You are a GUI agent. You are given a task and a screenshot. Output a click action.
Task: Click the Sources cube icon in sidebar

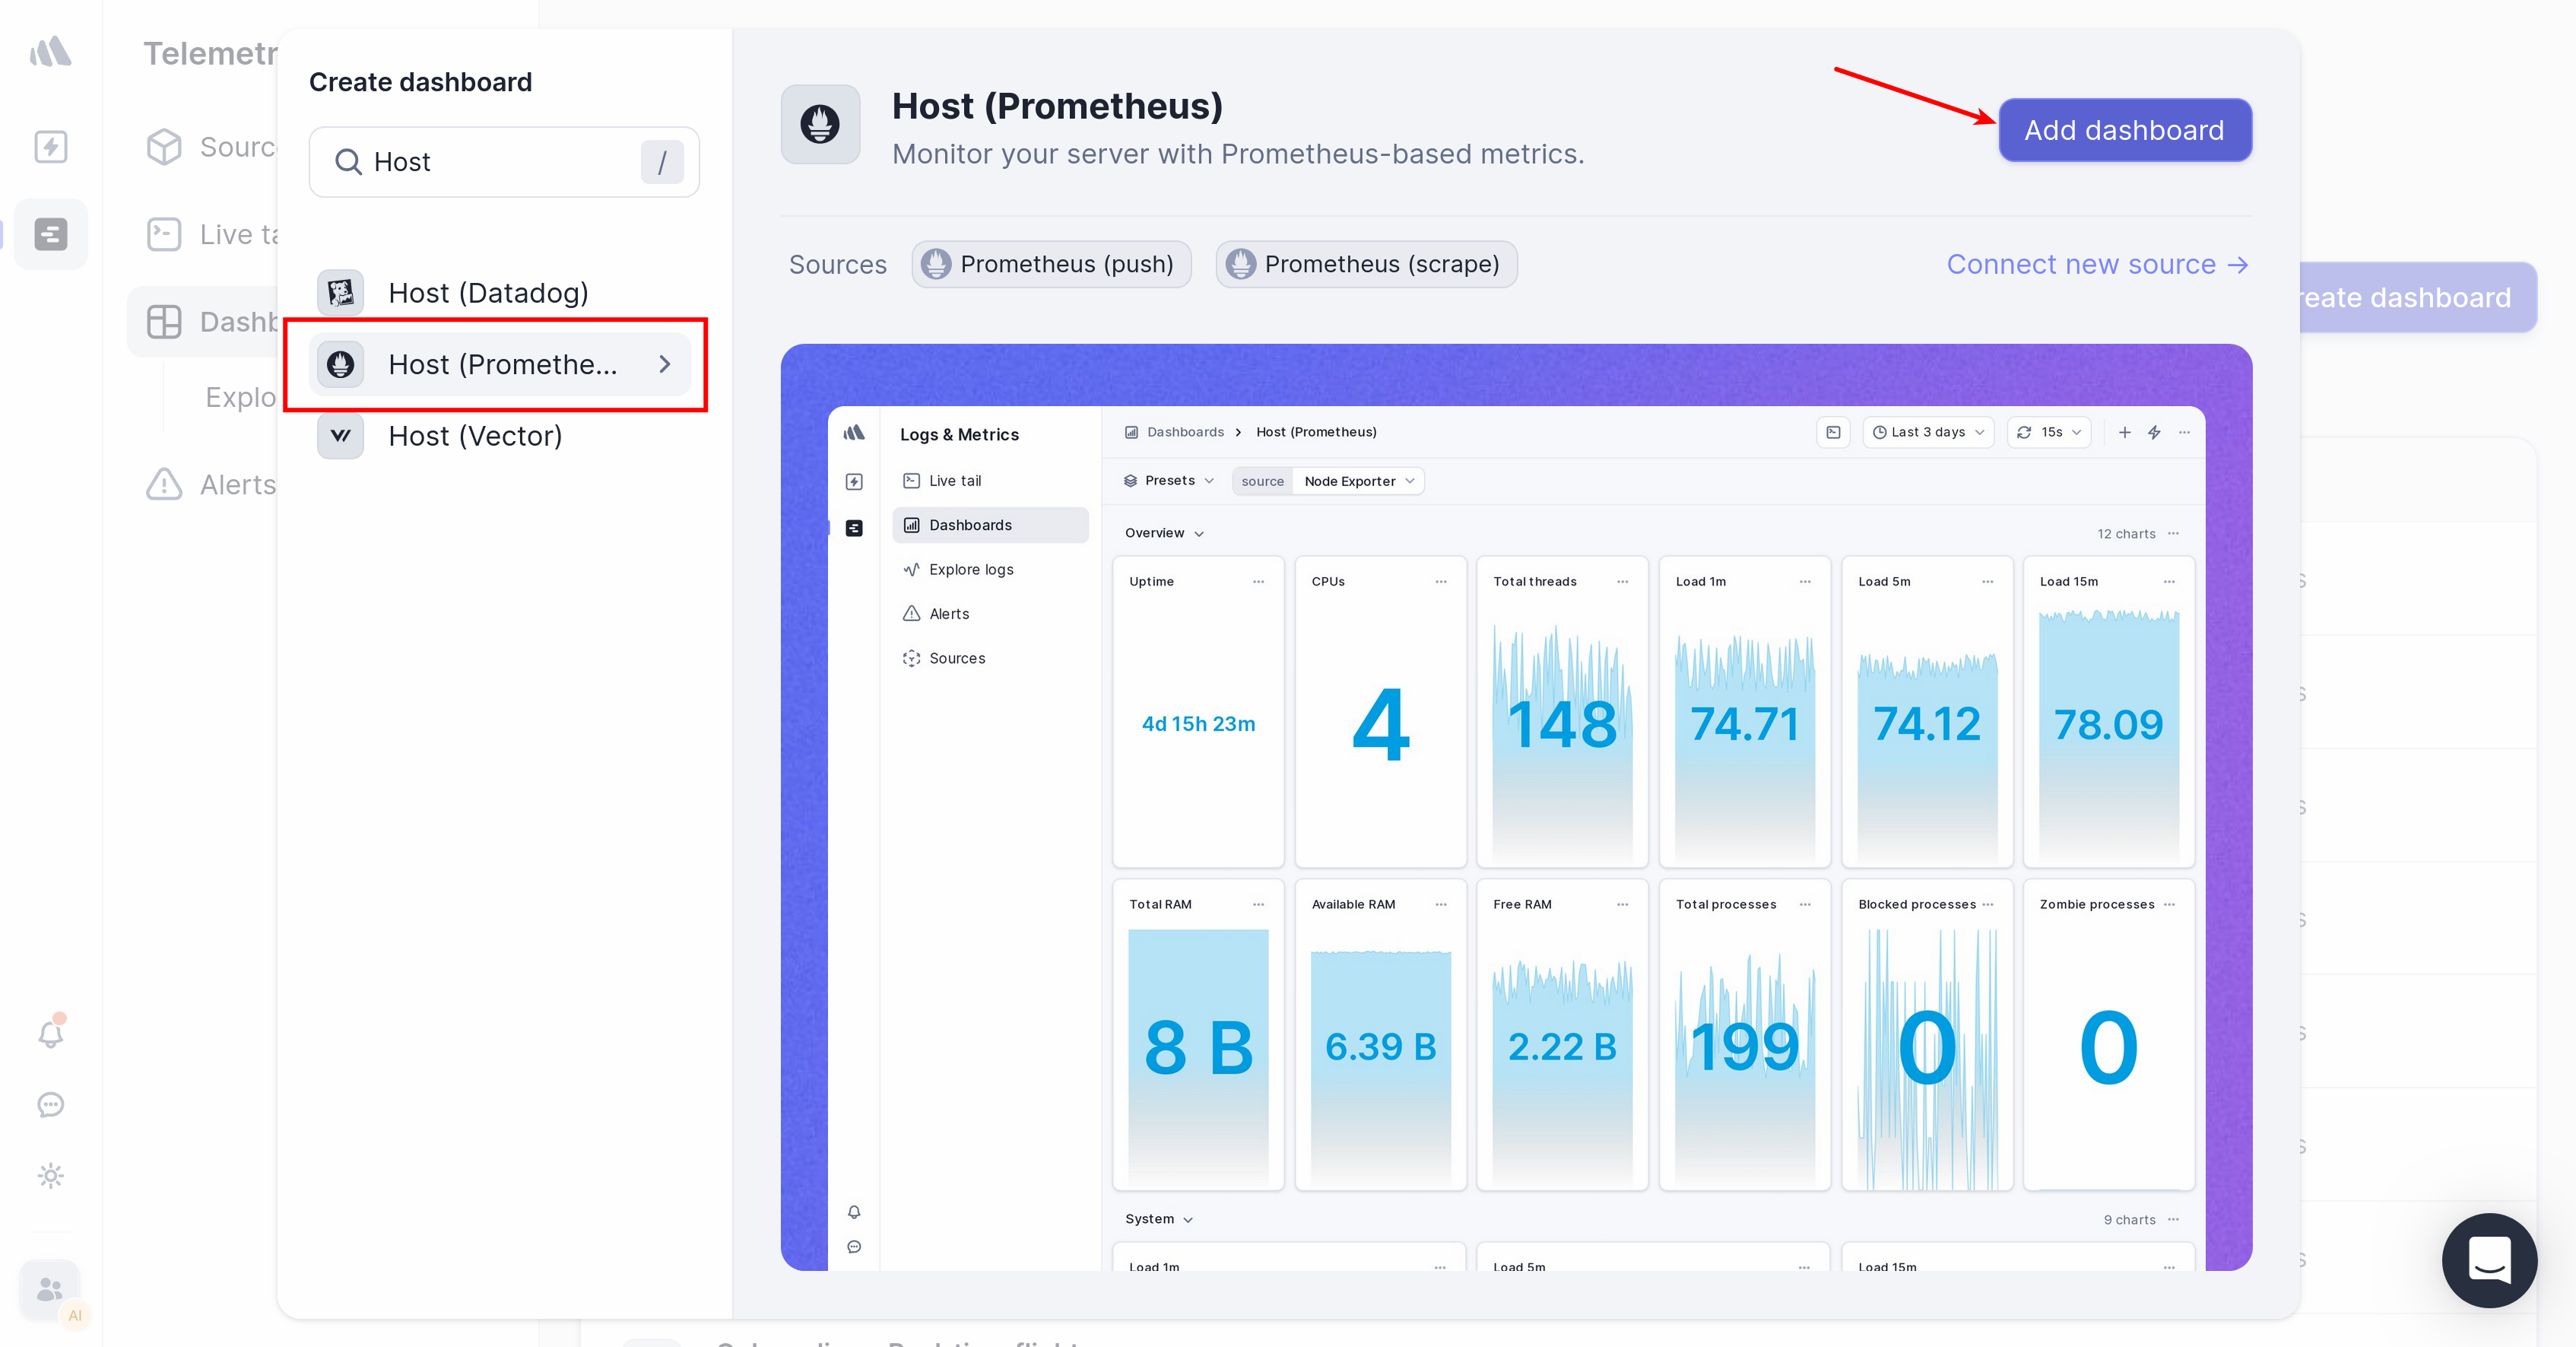[164, 147]
